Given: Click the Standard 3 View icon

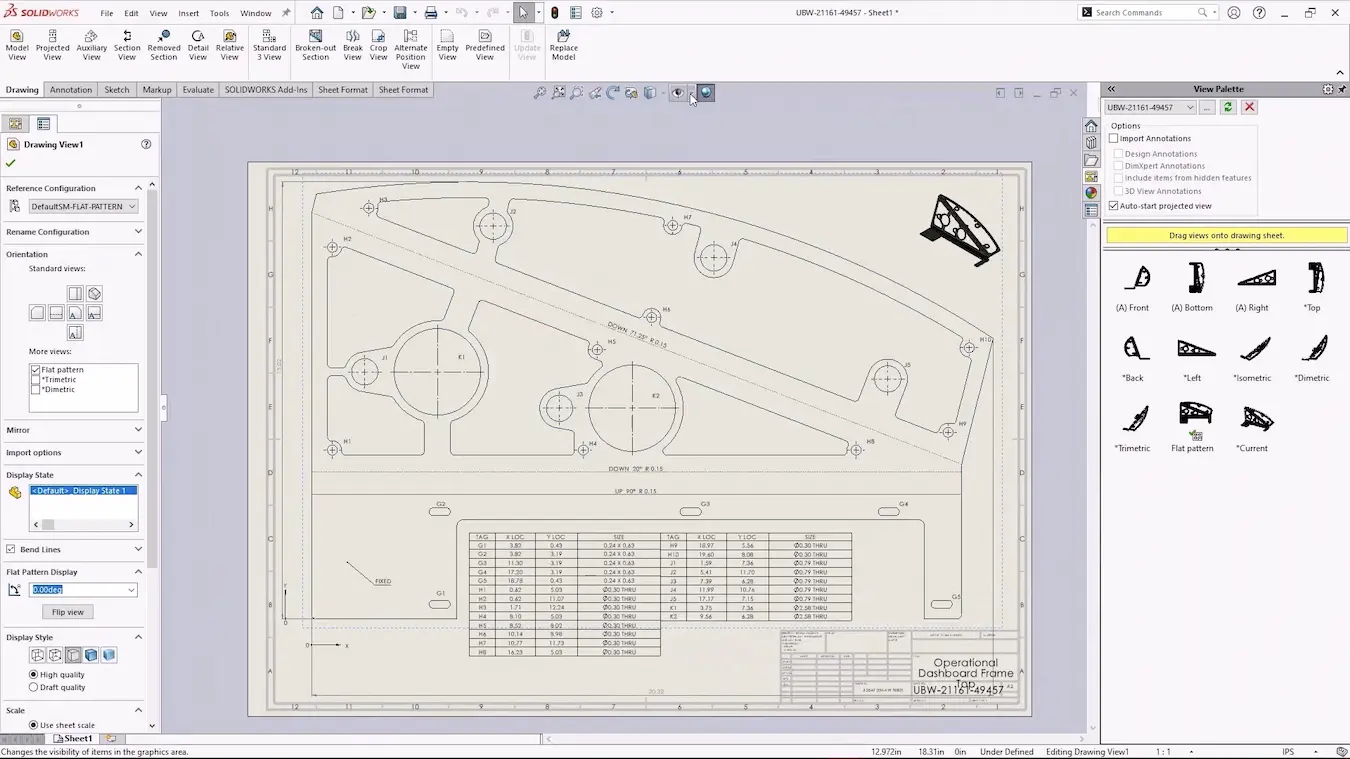Looking at the screenshot, I should pos(269,45).
